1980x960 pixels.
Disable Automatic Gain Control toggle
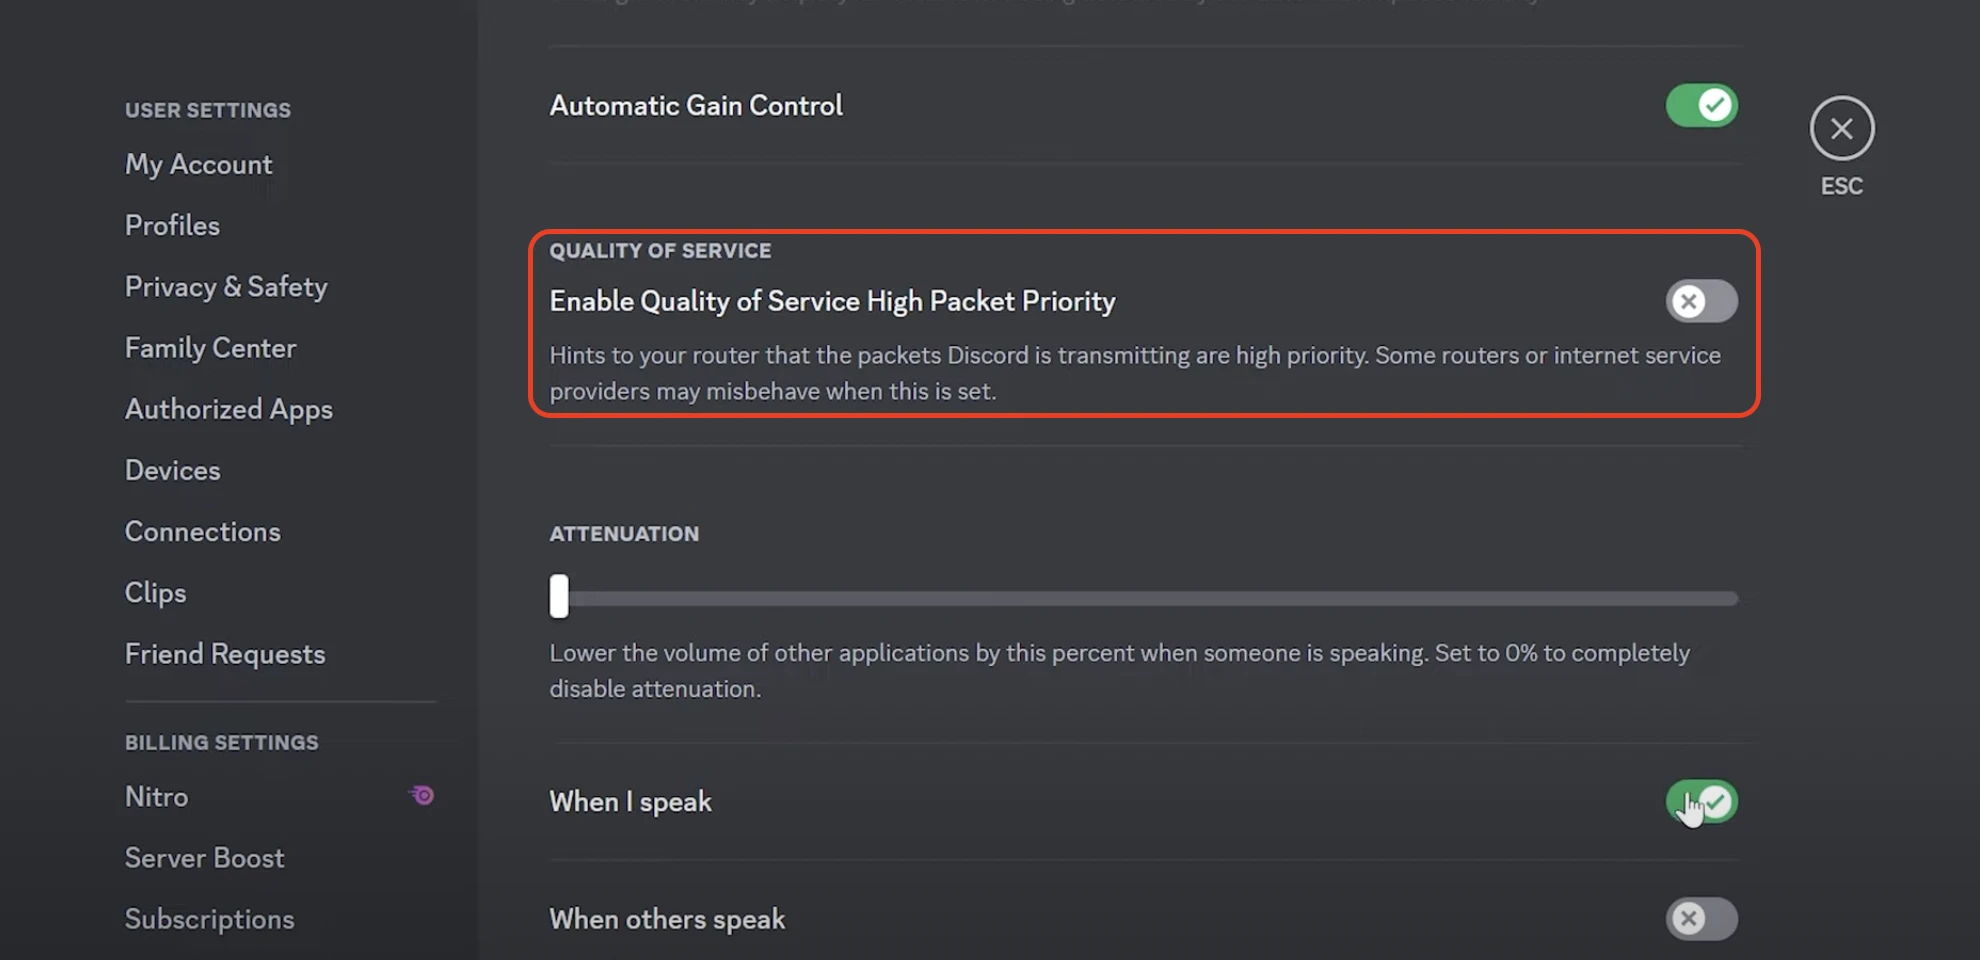coord(1701,105)
